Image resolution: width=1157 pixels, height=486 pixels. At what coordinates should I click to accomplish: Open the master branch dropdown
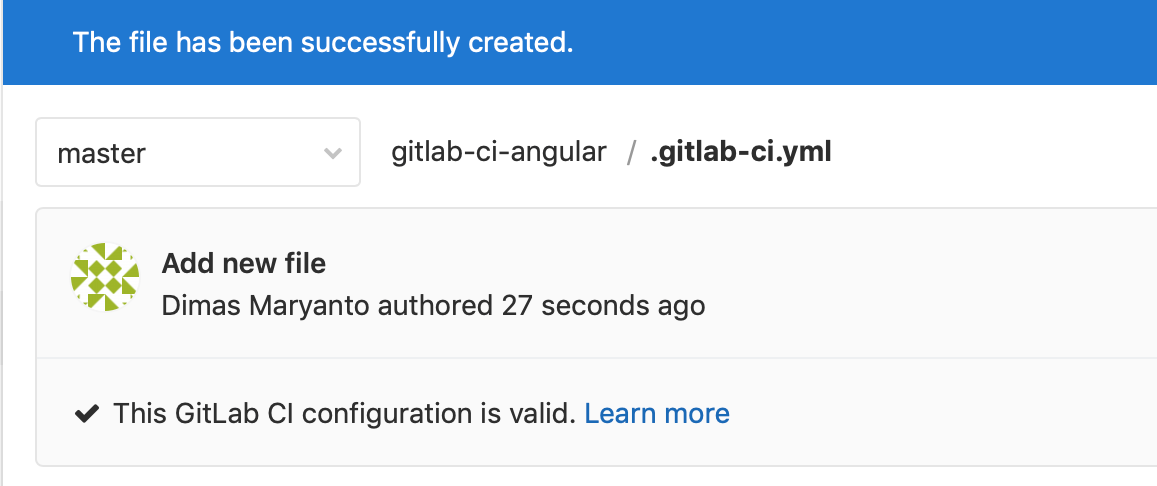[x=197, y=153]
